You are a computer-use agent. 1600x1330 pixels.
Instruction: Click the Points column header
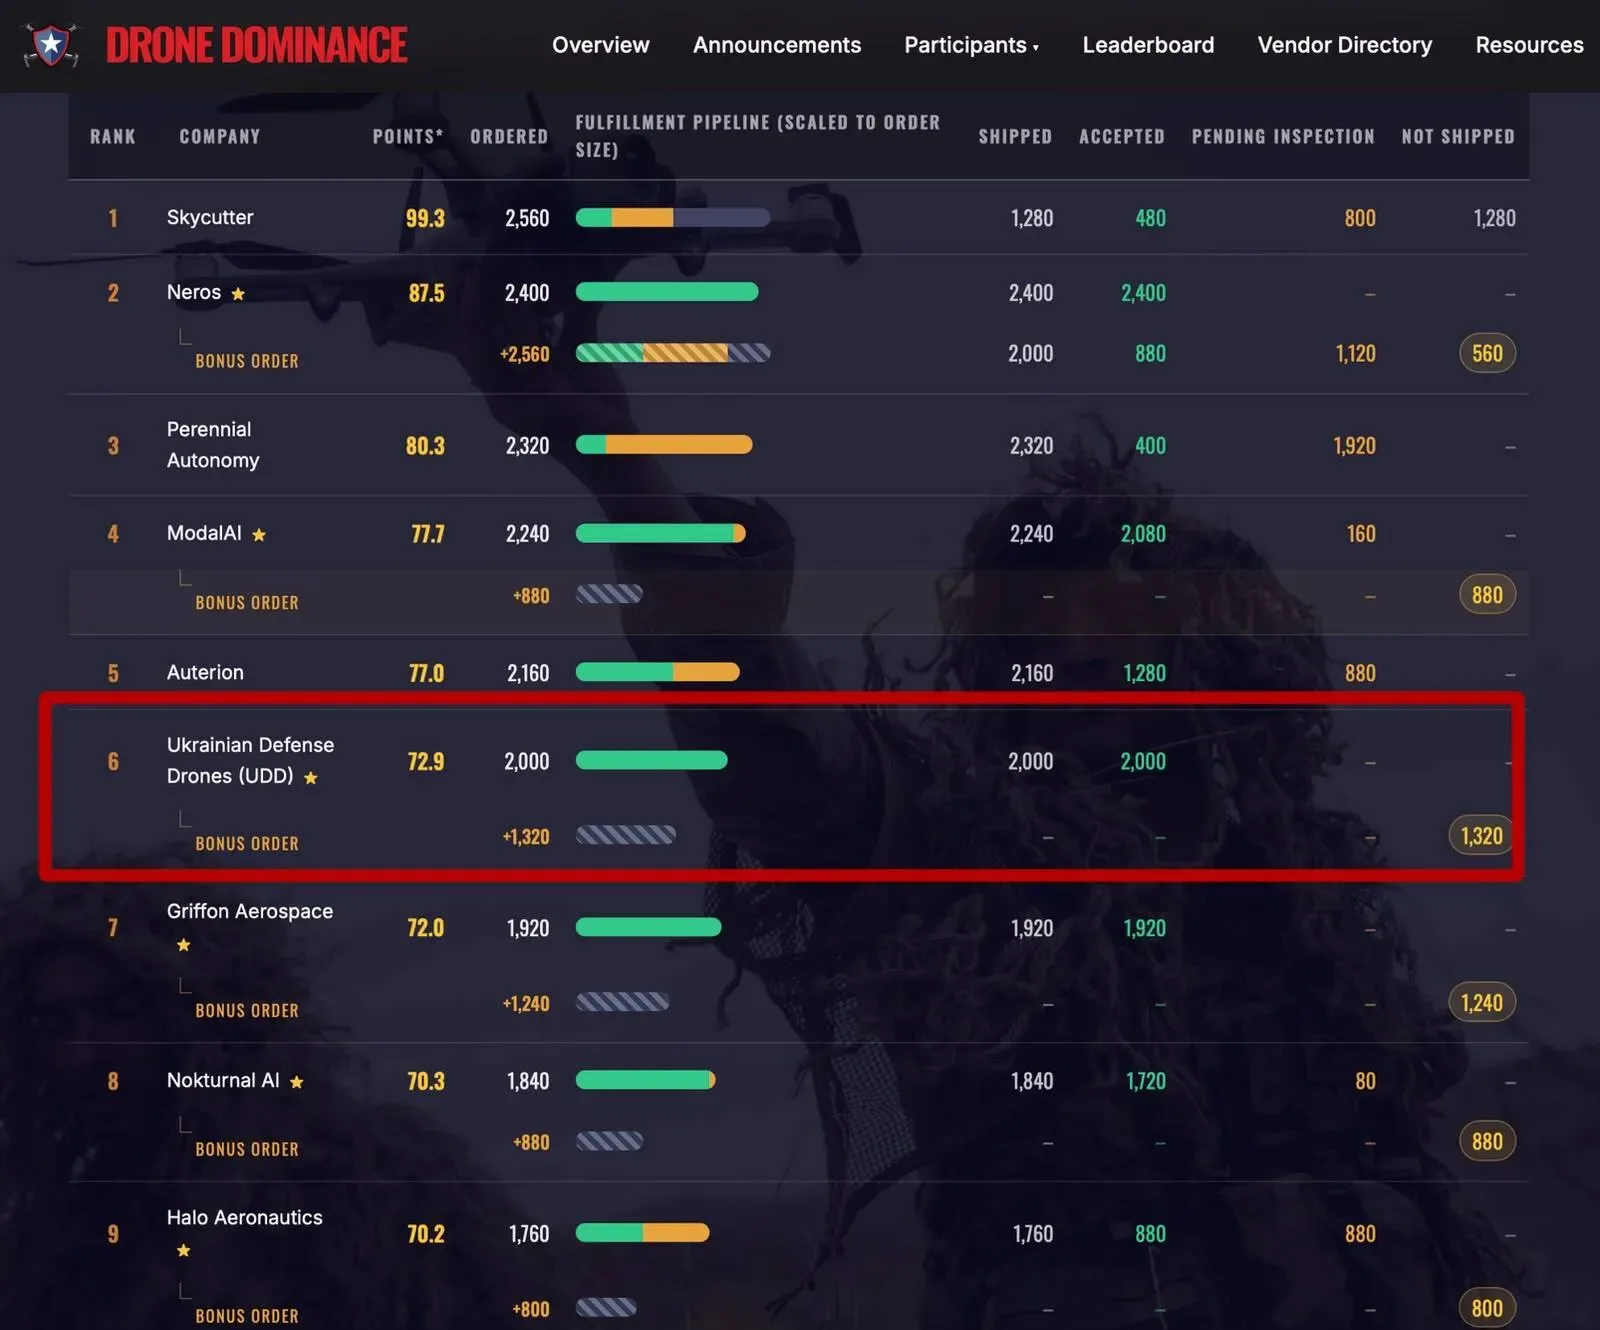407,136
